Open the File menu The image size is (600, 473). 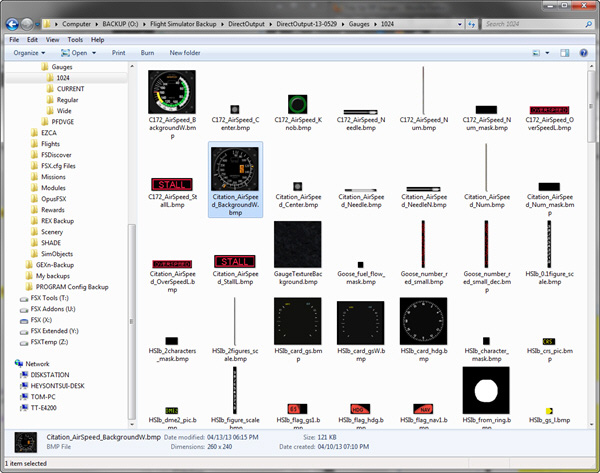pos(14,40)
